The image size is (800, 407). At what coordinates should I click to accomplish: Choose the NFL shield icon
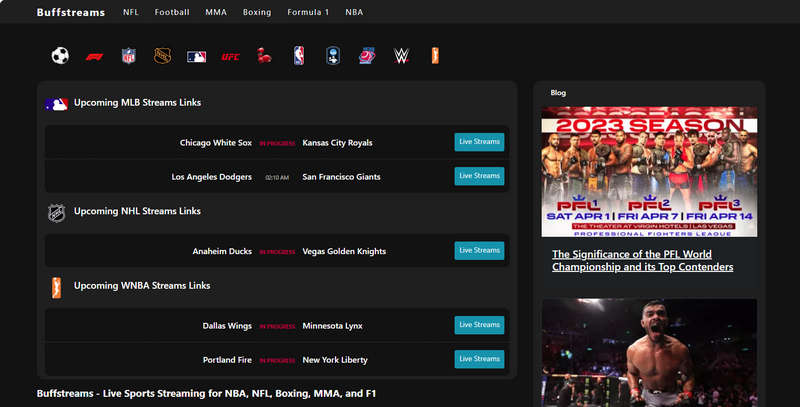click(129, 56)
